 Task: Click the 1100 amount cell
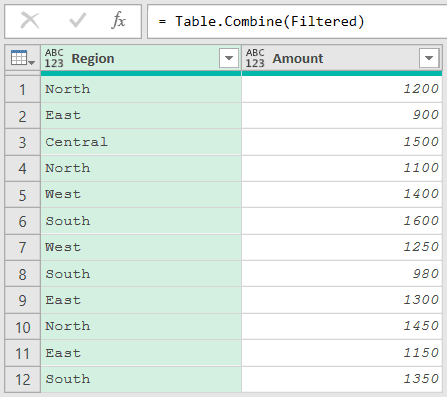coord(342,168)
